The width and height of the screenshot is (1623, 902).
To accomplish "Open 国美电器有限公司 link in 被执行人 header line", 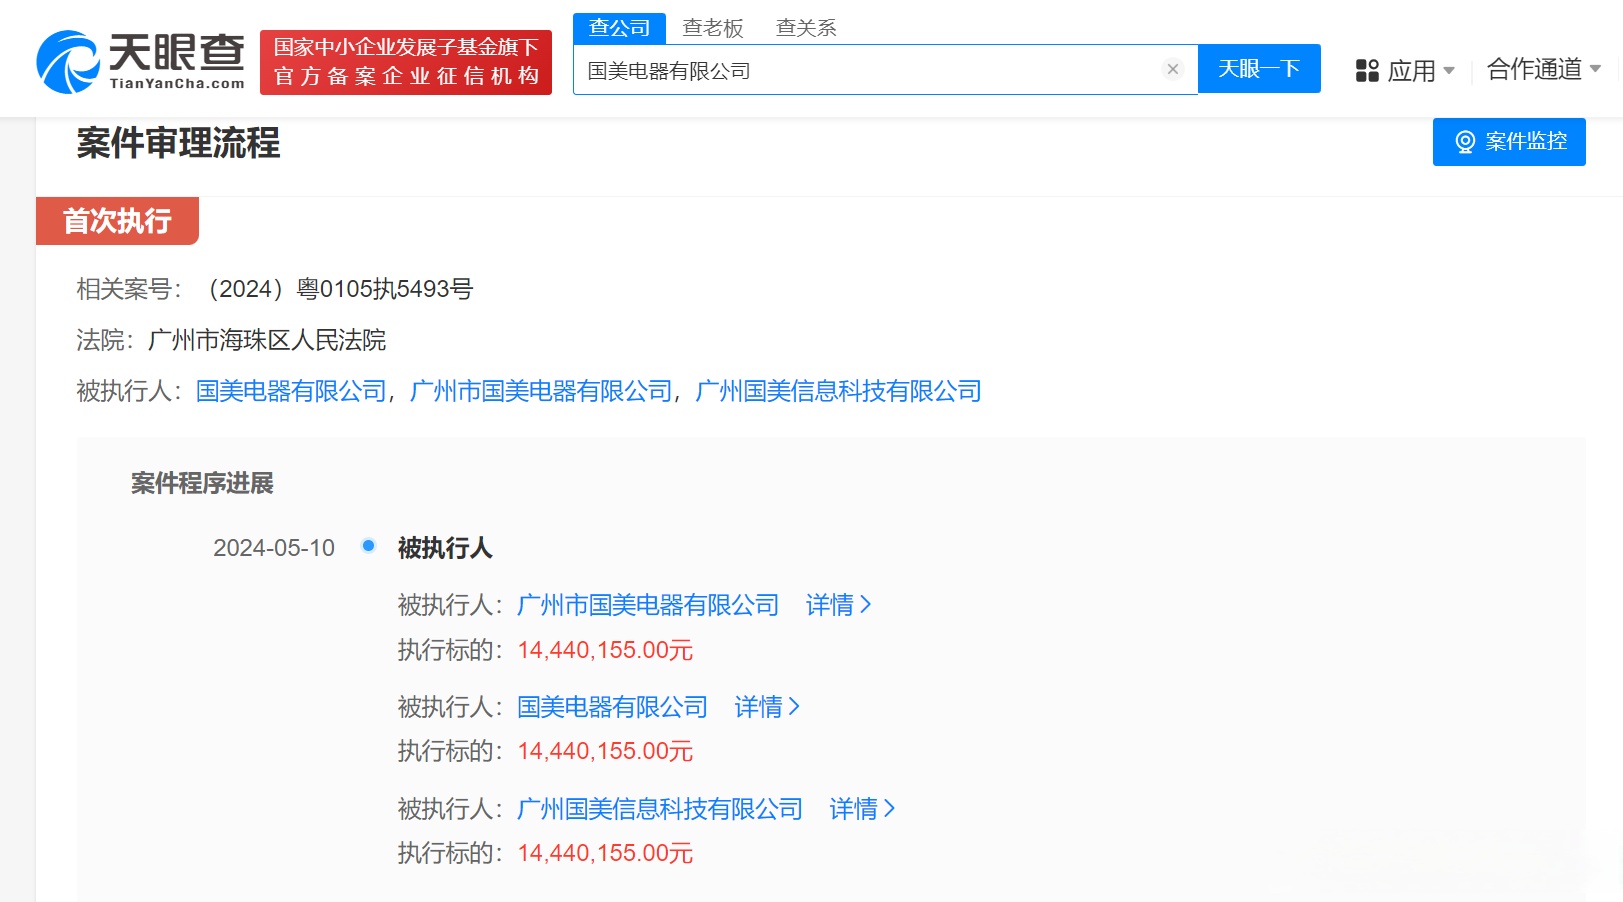I will pyautogui.click(x=291, y=391).
